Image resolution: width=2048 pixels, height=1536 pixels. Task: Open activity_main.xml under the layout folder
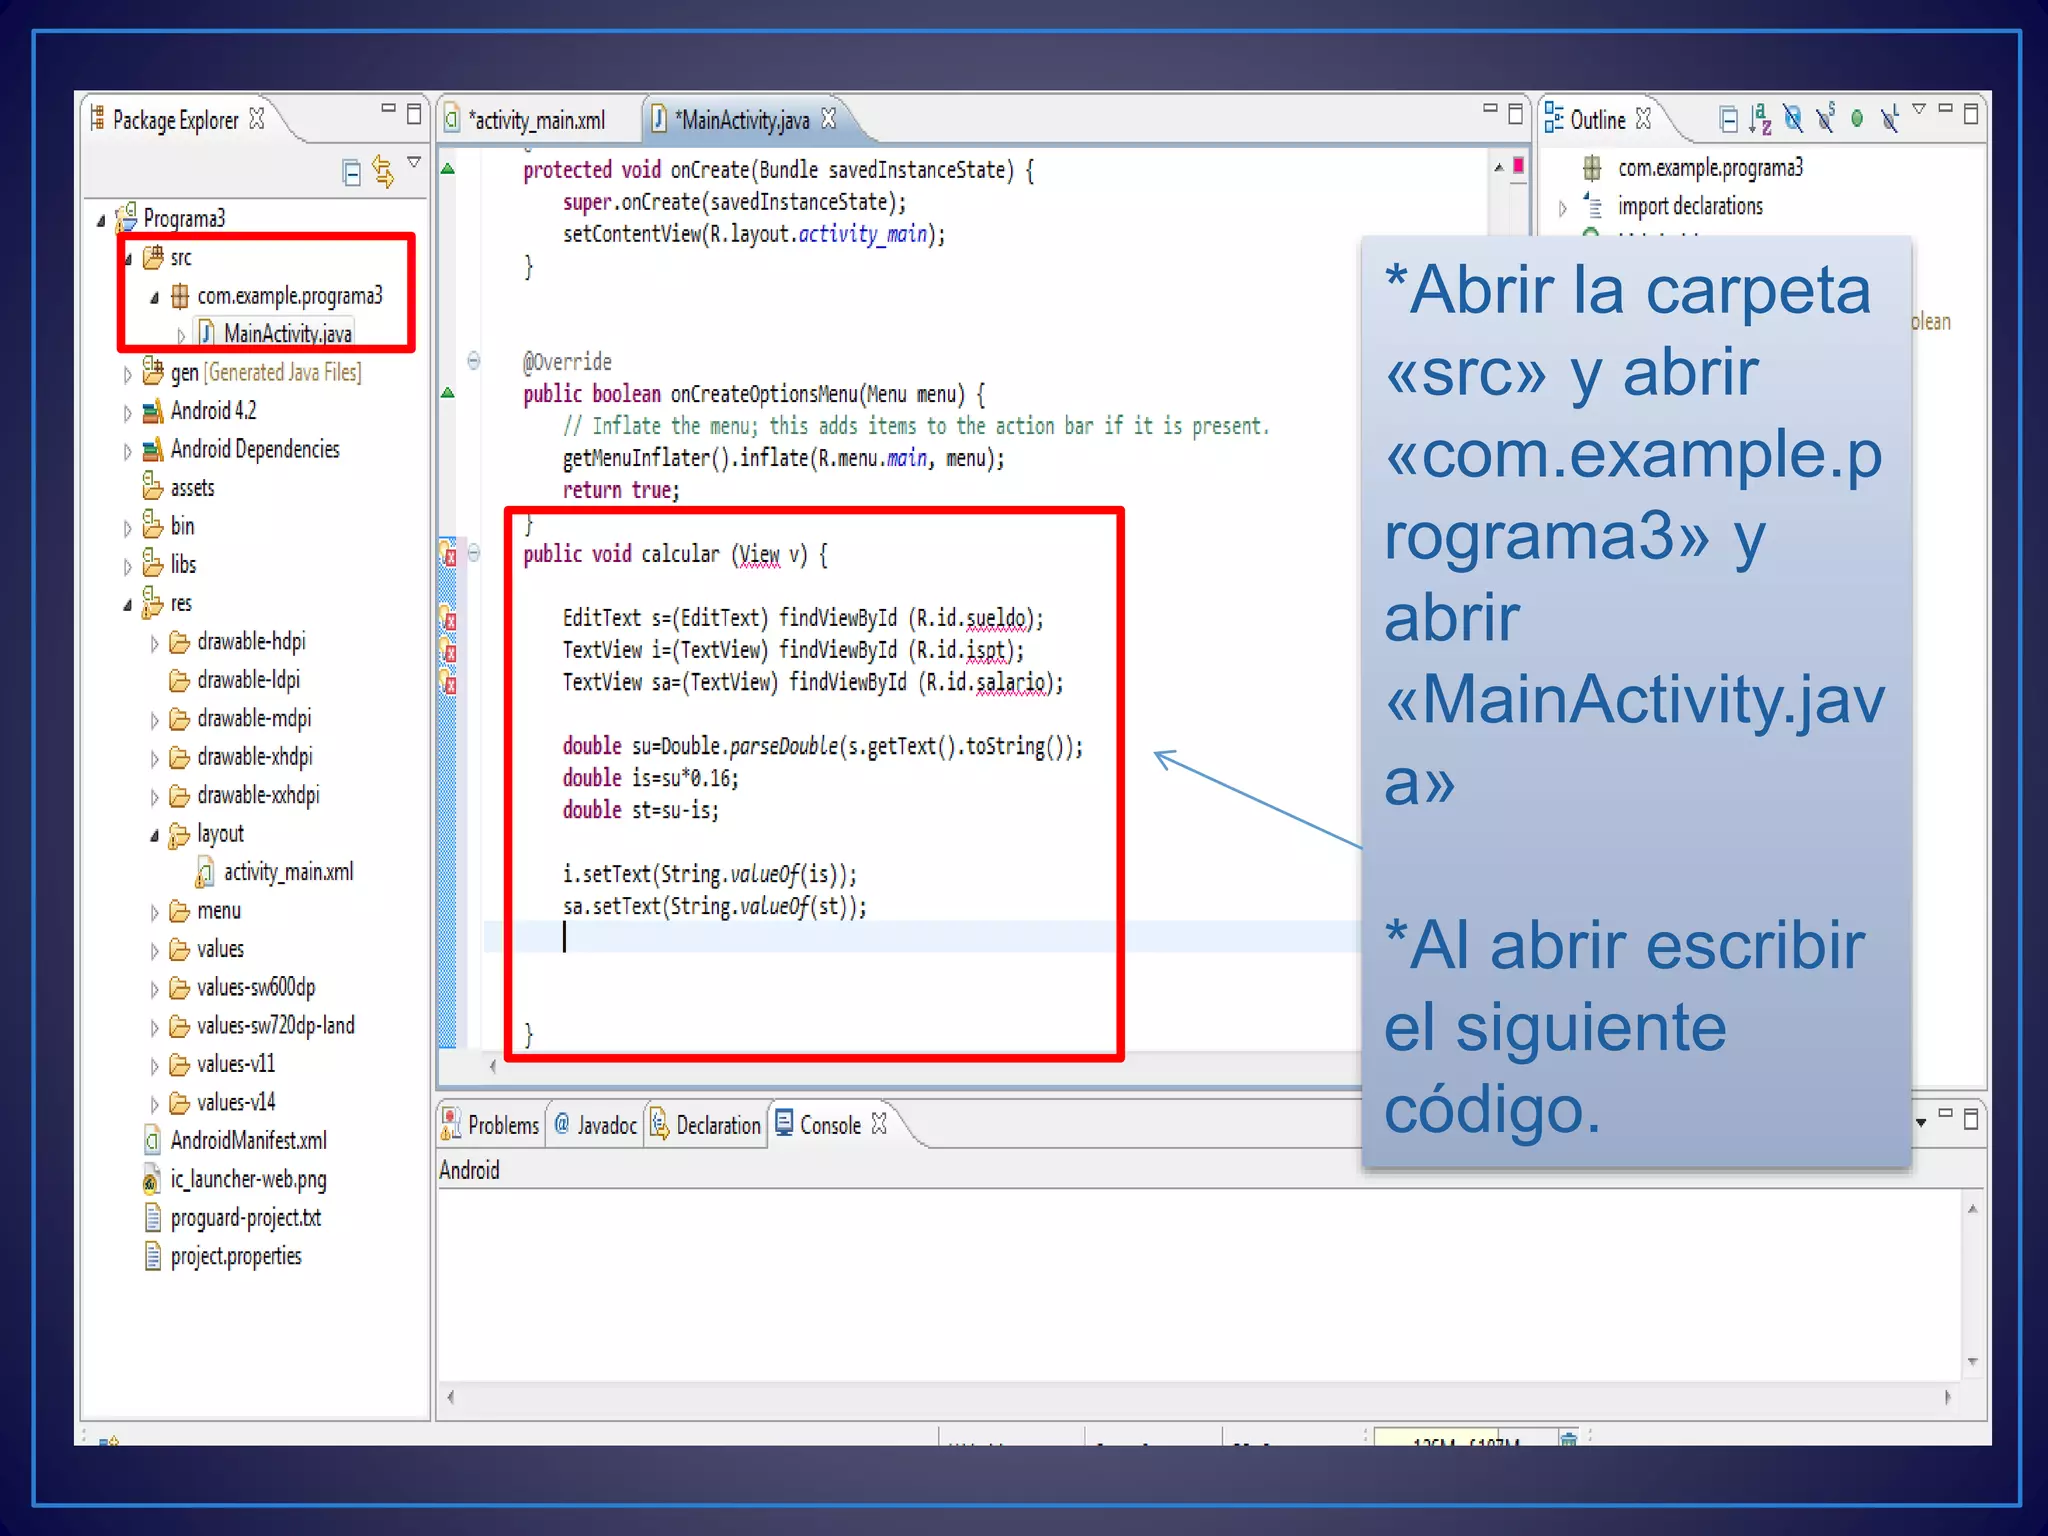(288, 872)
